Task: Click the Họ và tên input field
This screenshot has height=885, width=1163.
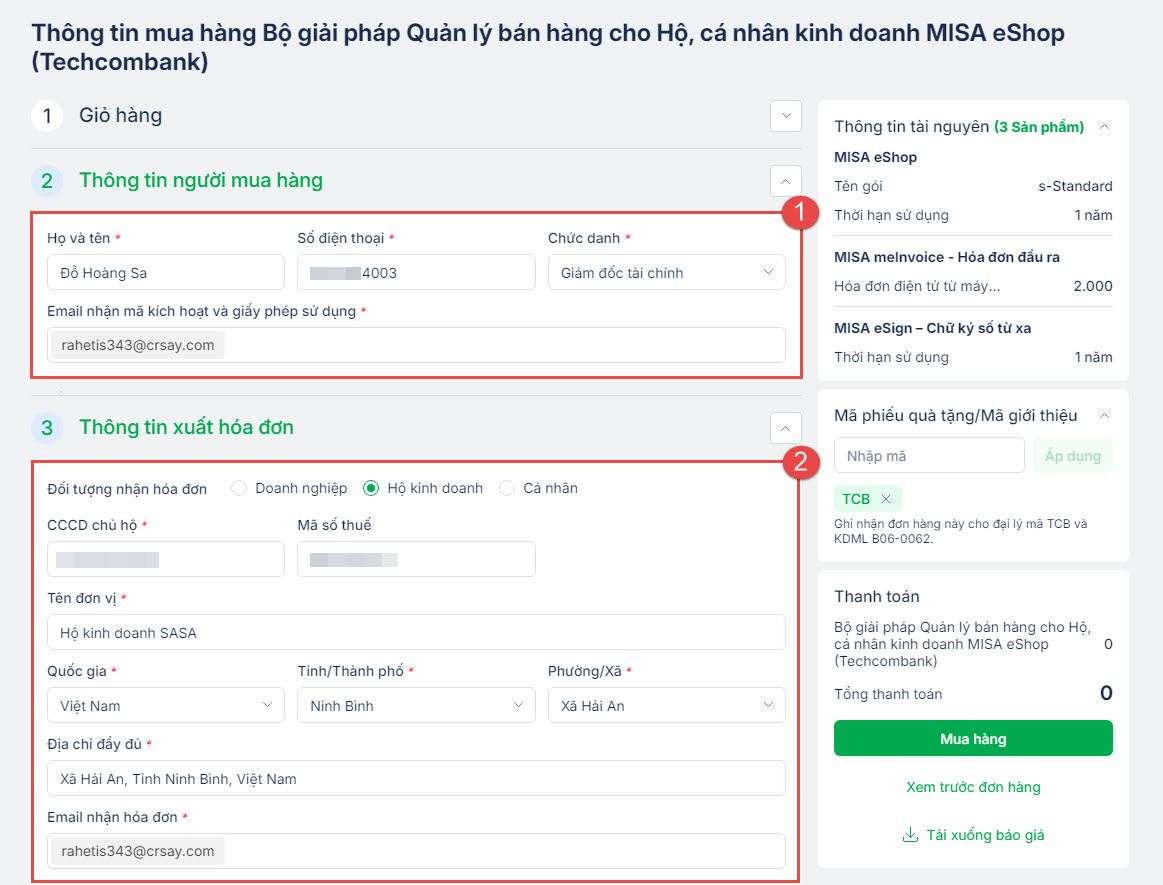Action: point(165,272)
